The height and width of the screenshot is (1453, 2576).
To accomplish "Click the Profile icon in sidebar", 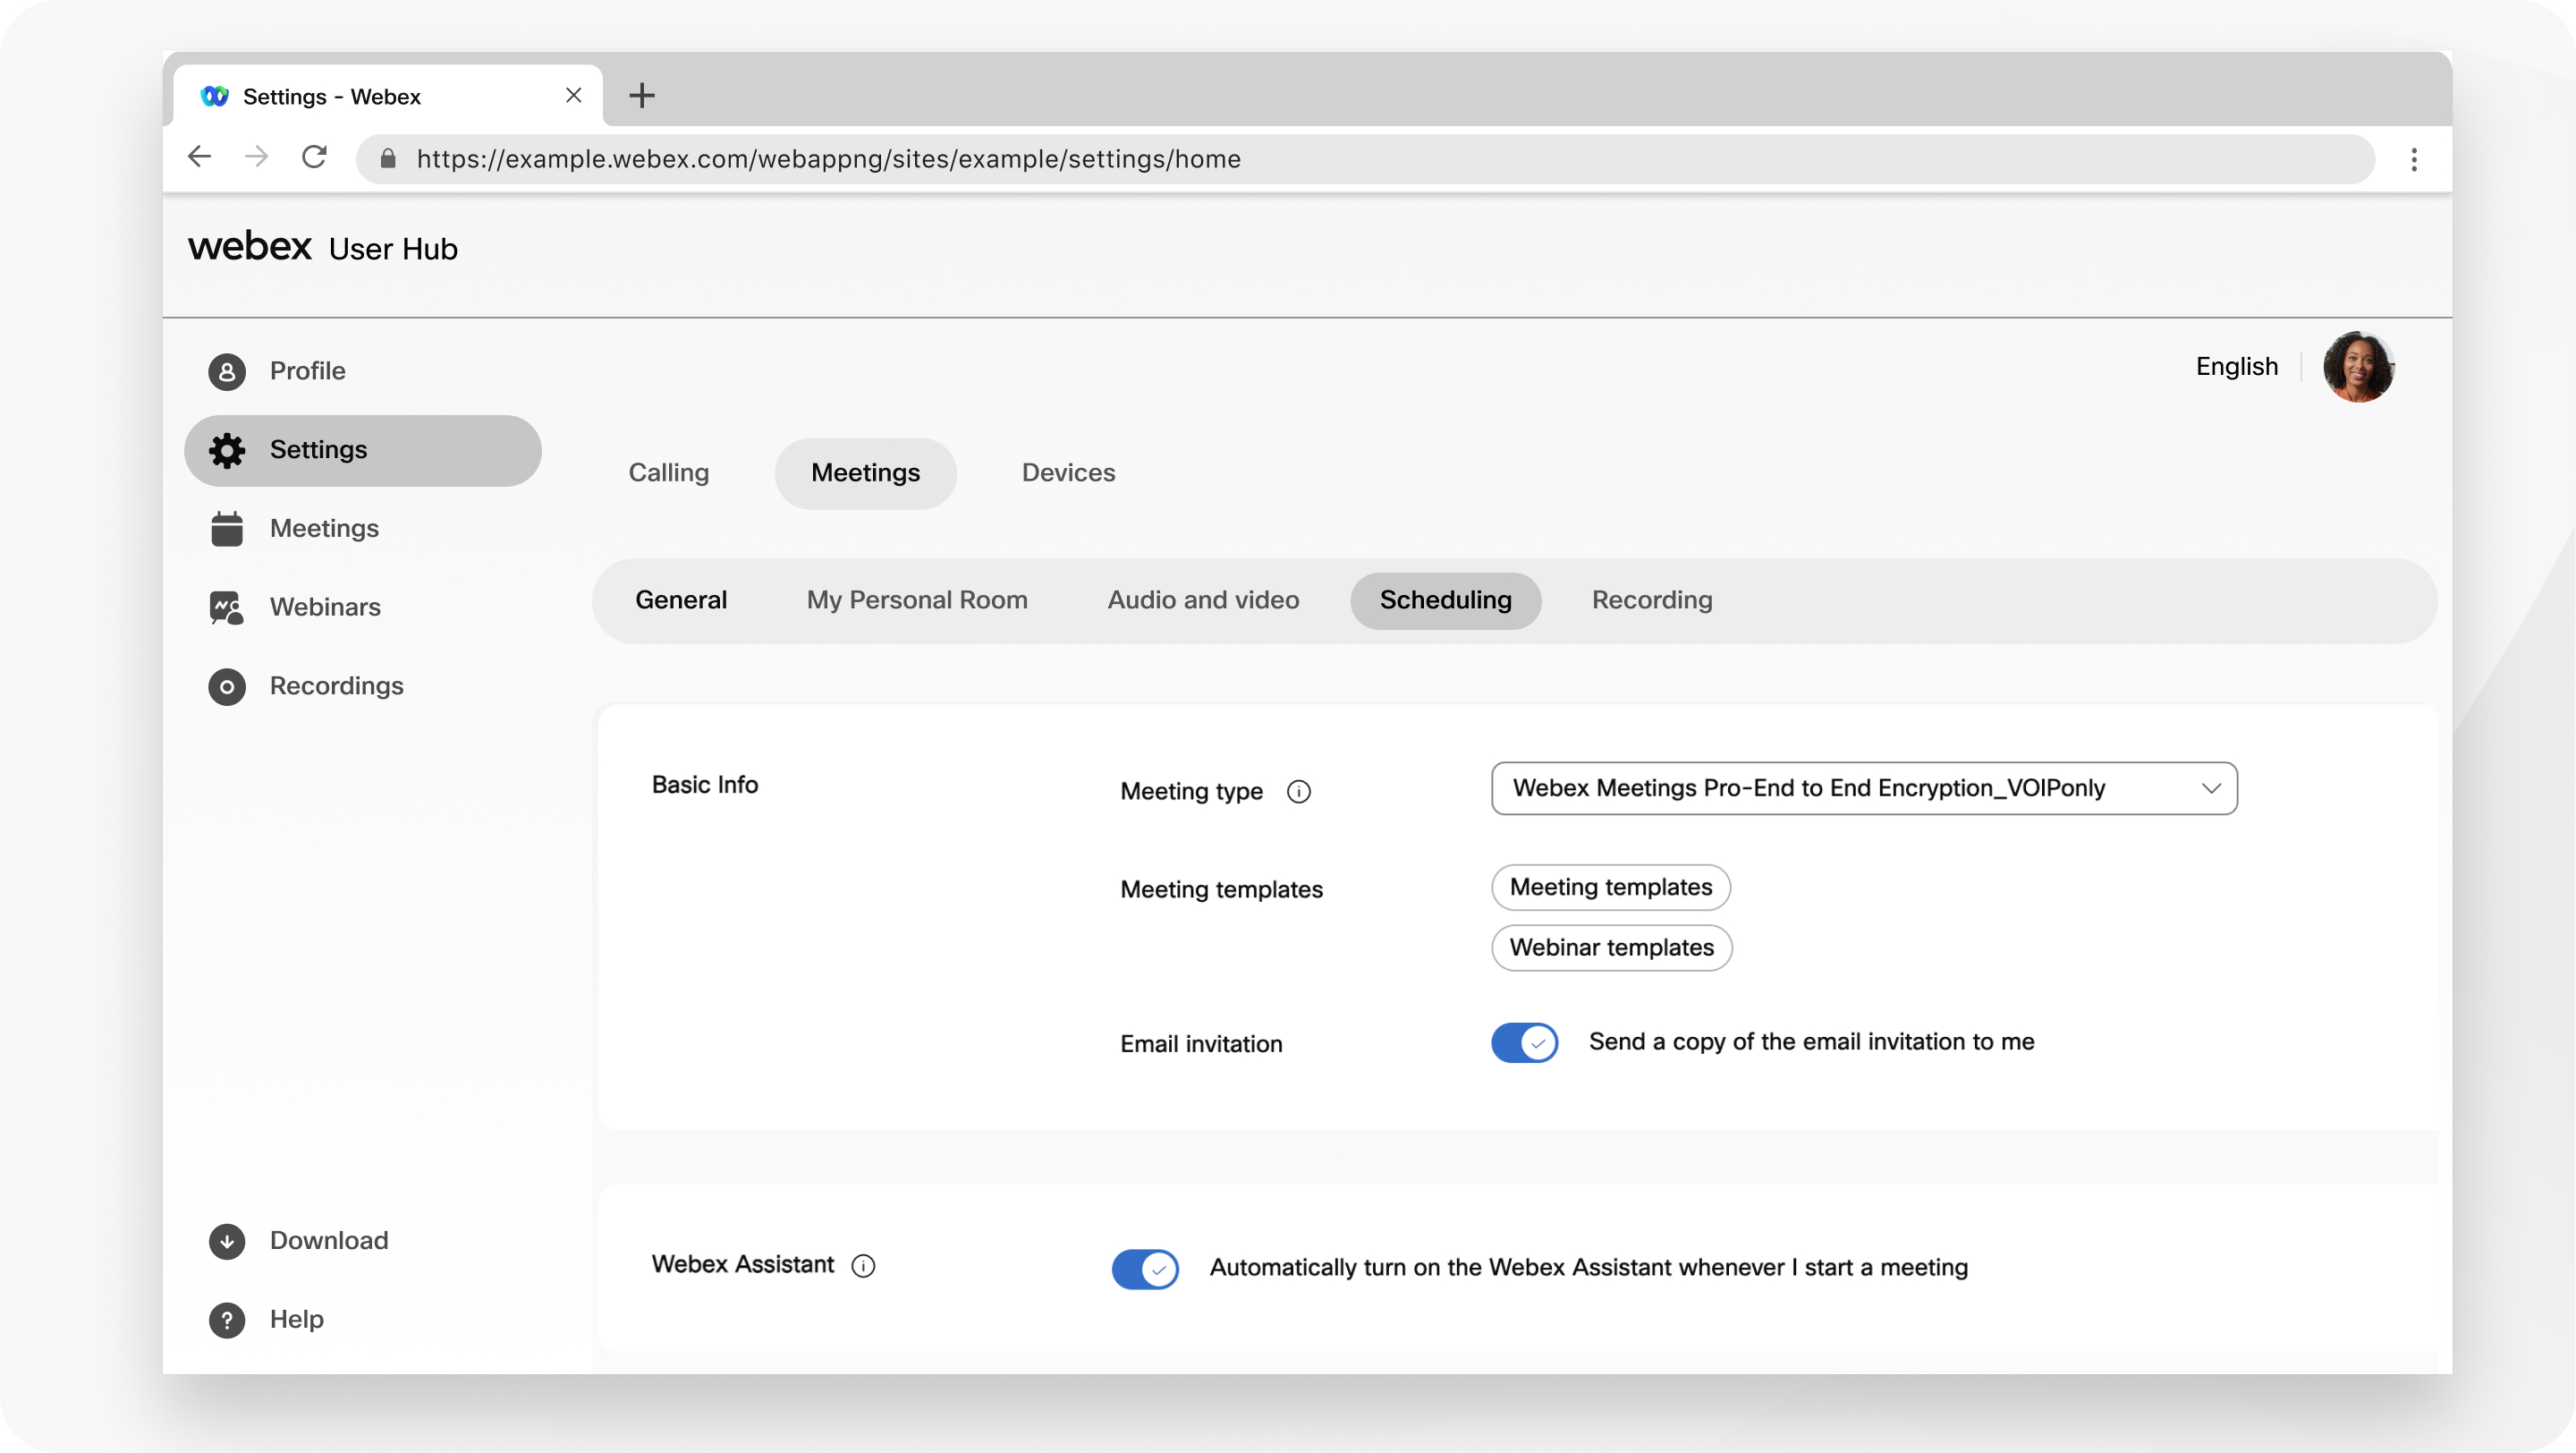I will point(226,371).
